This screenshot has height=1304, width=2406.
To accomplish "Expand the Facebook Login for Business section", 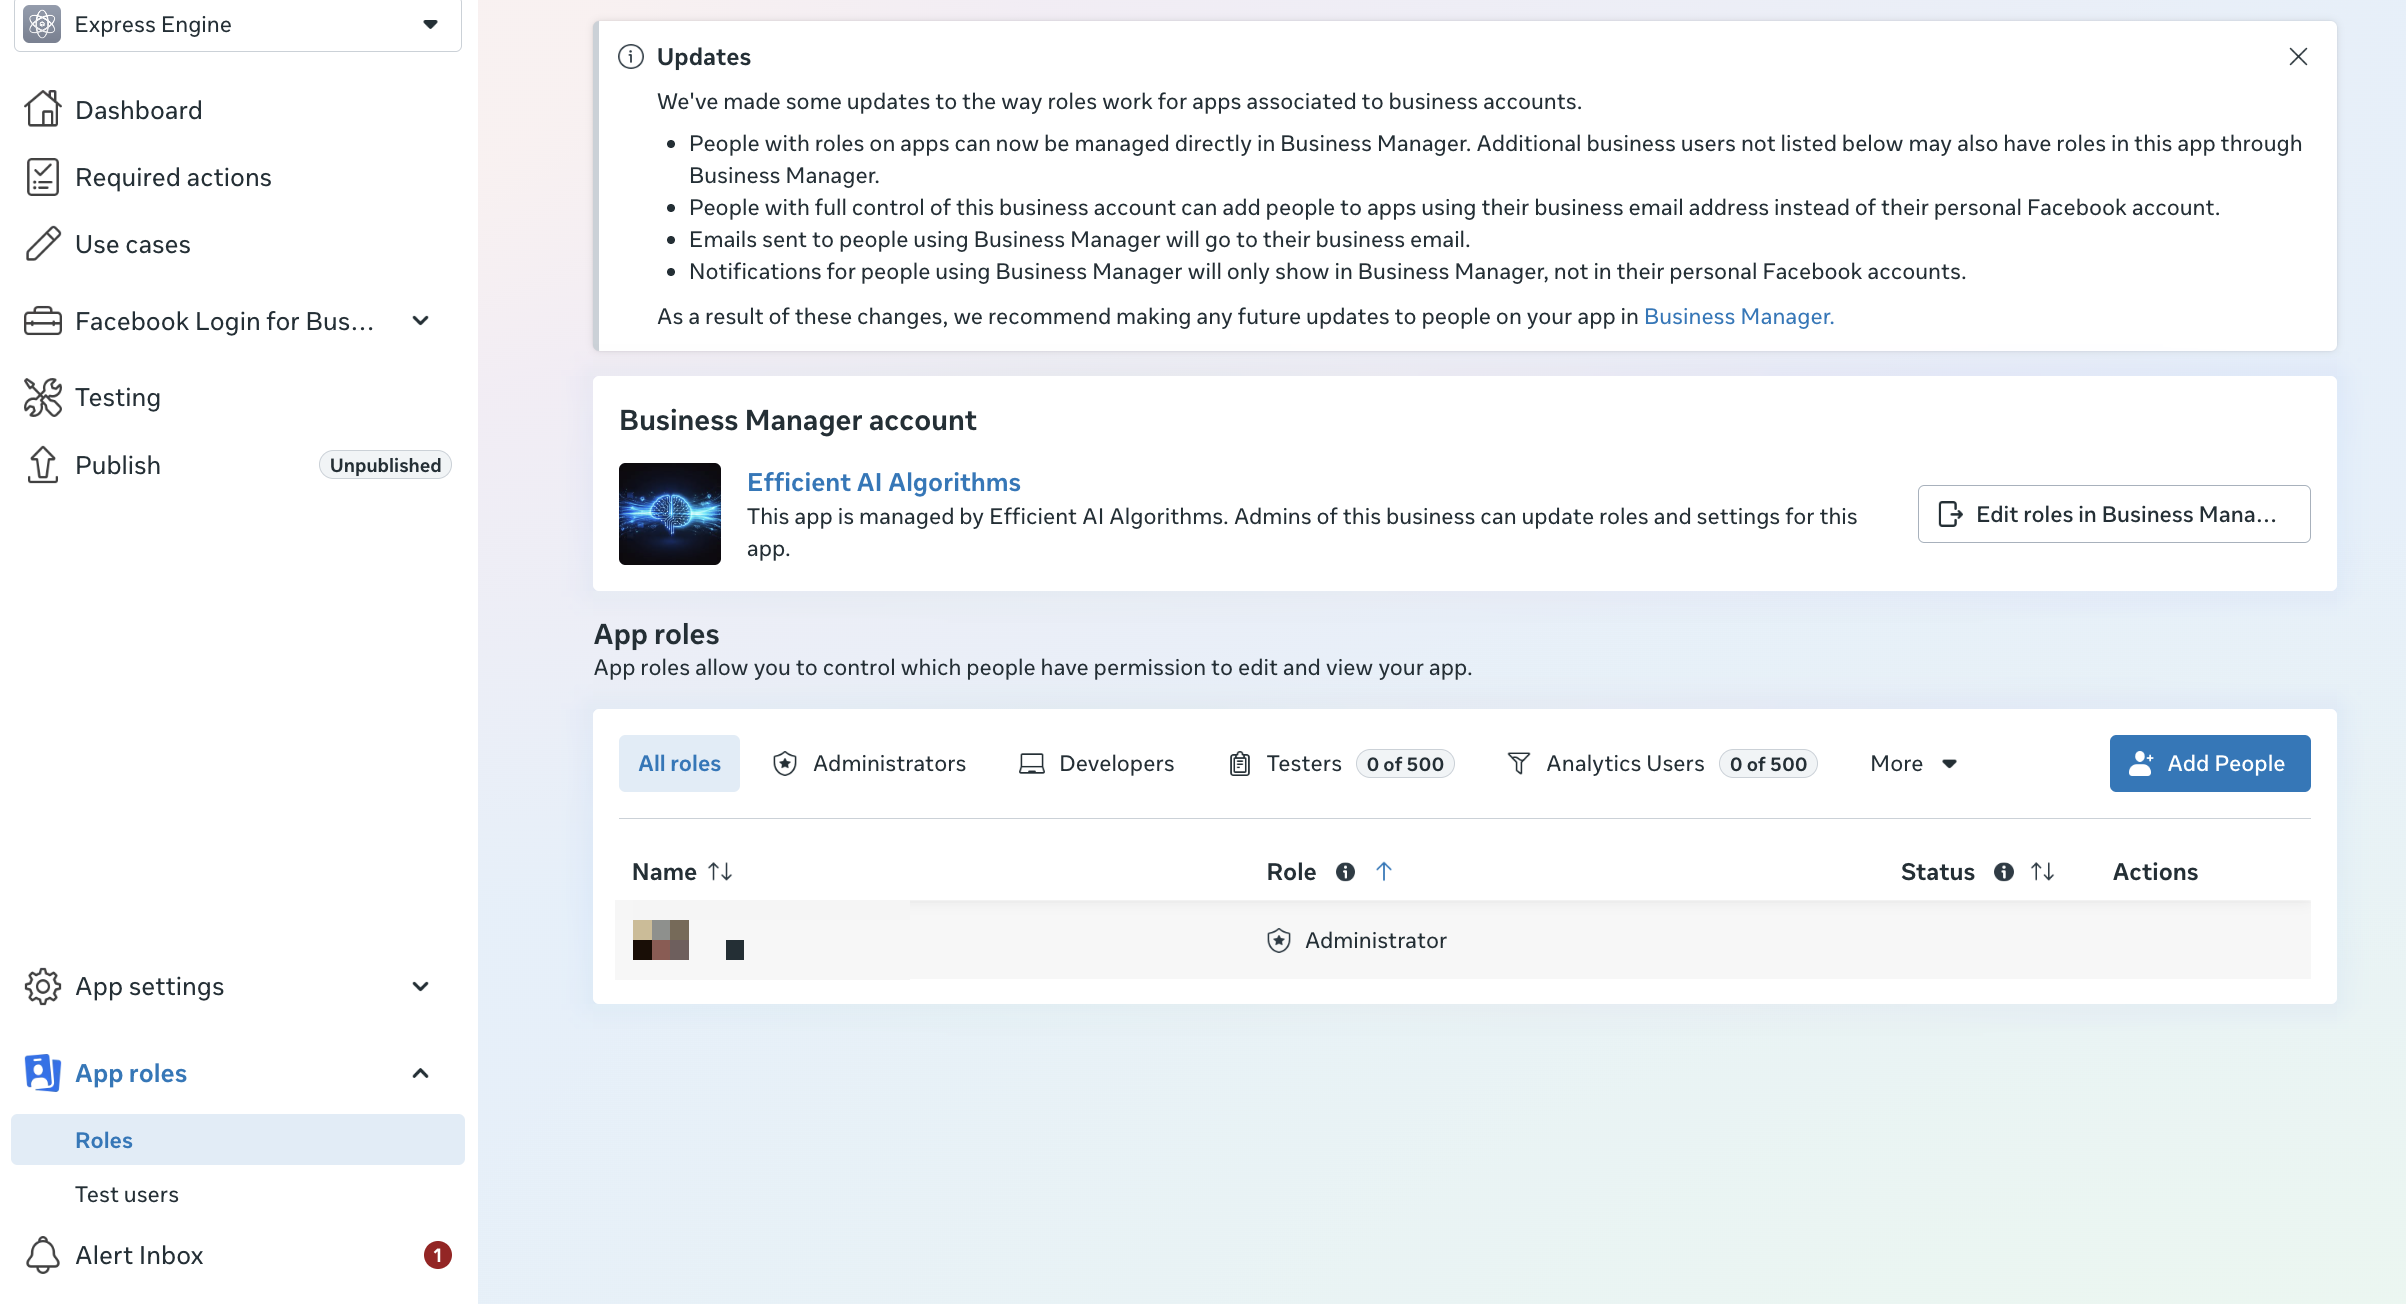I will tap(421, 321).
